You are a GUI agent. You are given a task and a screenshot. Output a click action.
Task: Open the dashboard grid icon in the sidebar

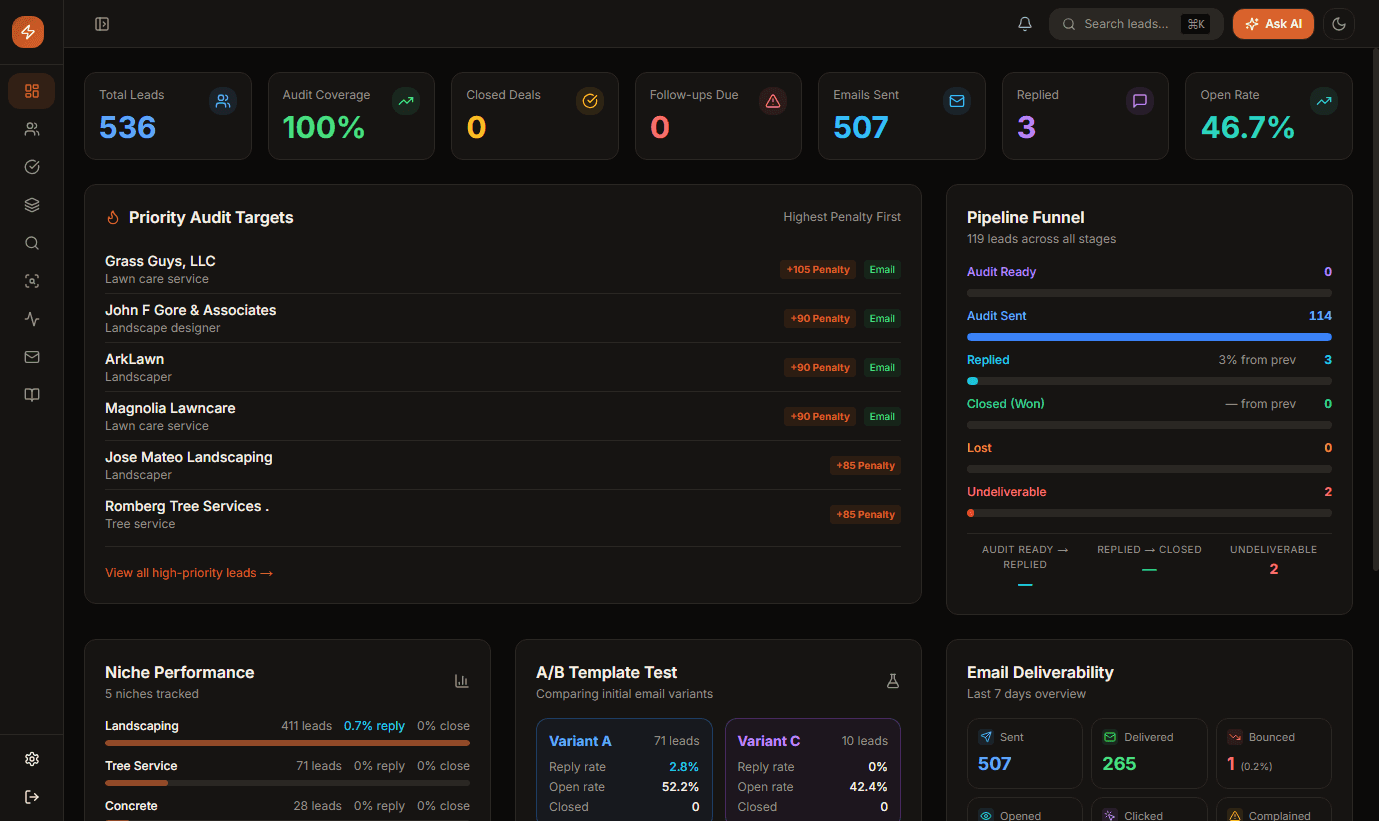click(x=32, y=91)
